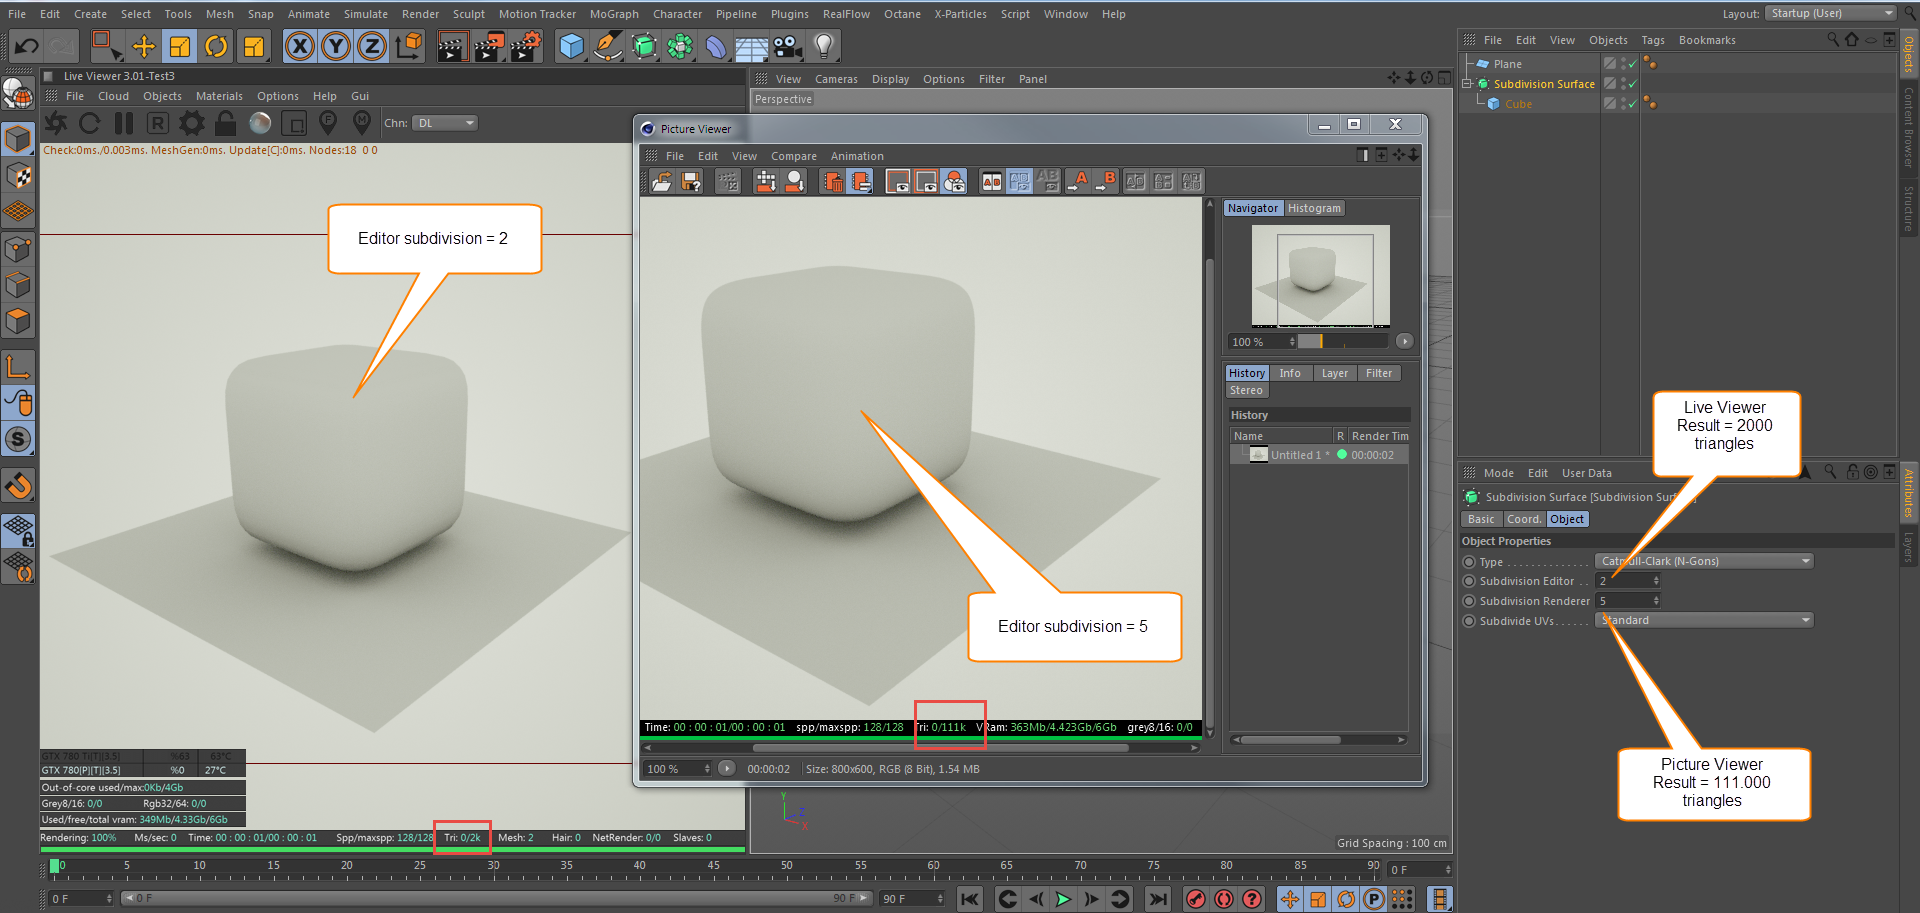This screenshot has width=1920, height=913.
Task: Click the Rotate tool icon
Action: click(216, 46)
